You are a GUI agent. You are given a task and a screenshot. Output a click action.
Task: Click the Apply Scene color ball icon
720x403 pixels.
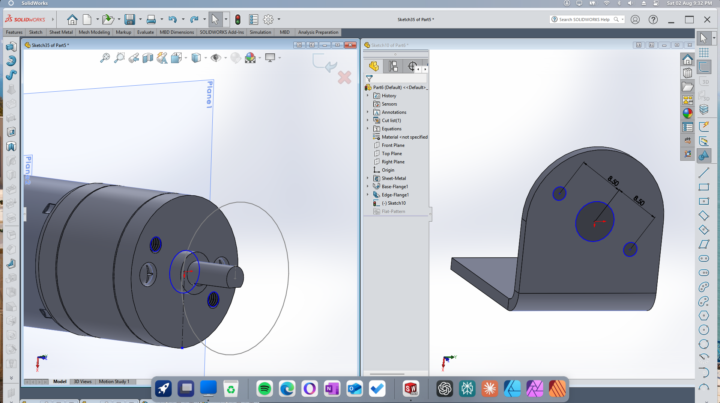[250, 58]
